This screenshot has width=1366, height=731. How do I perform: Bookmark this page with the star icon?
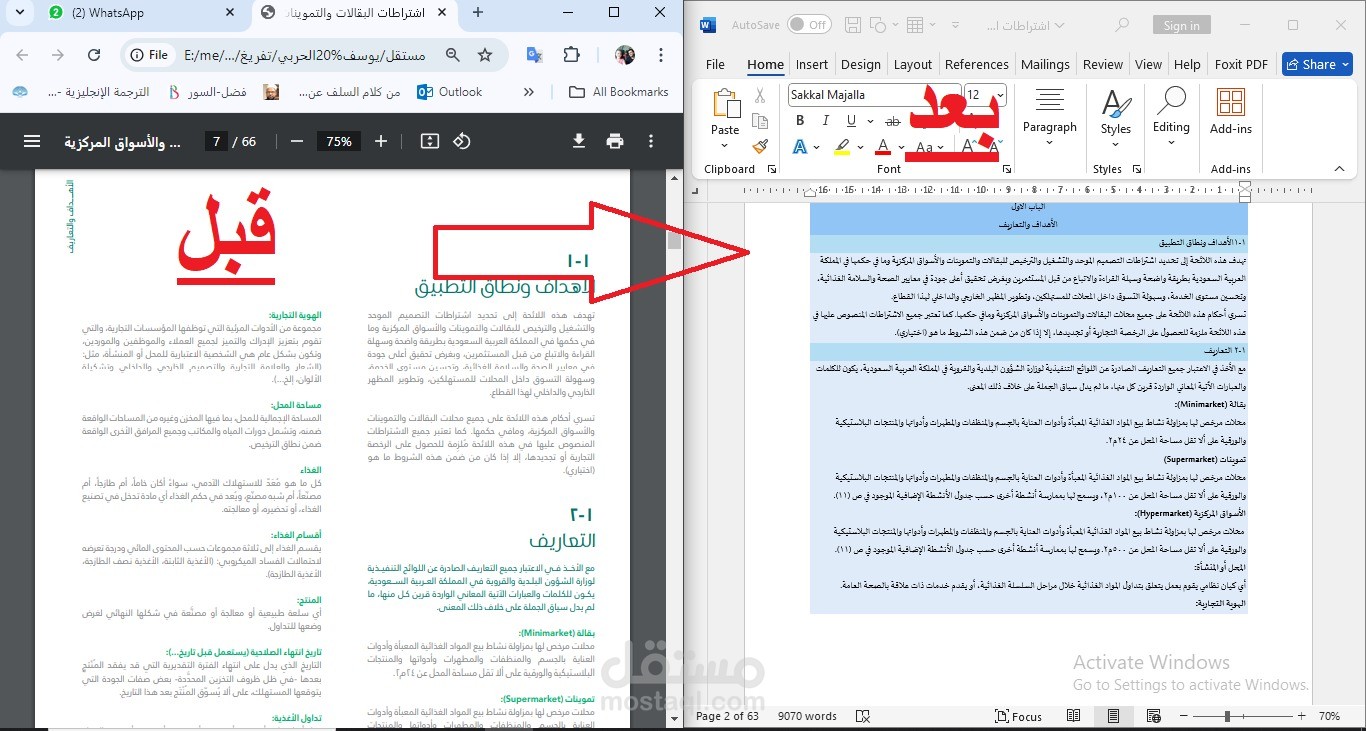pos(485,55)
